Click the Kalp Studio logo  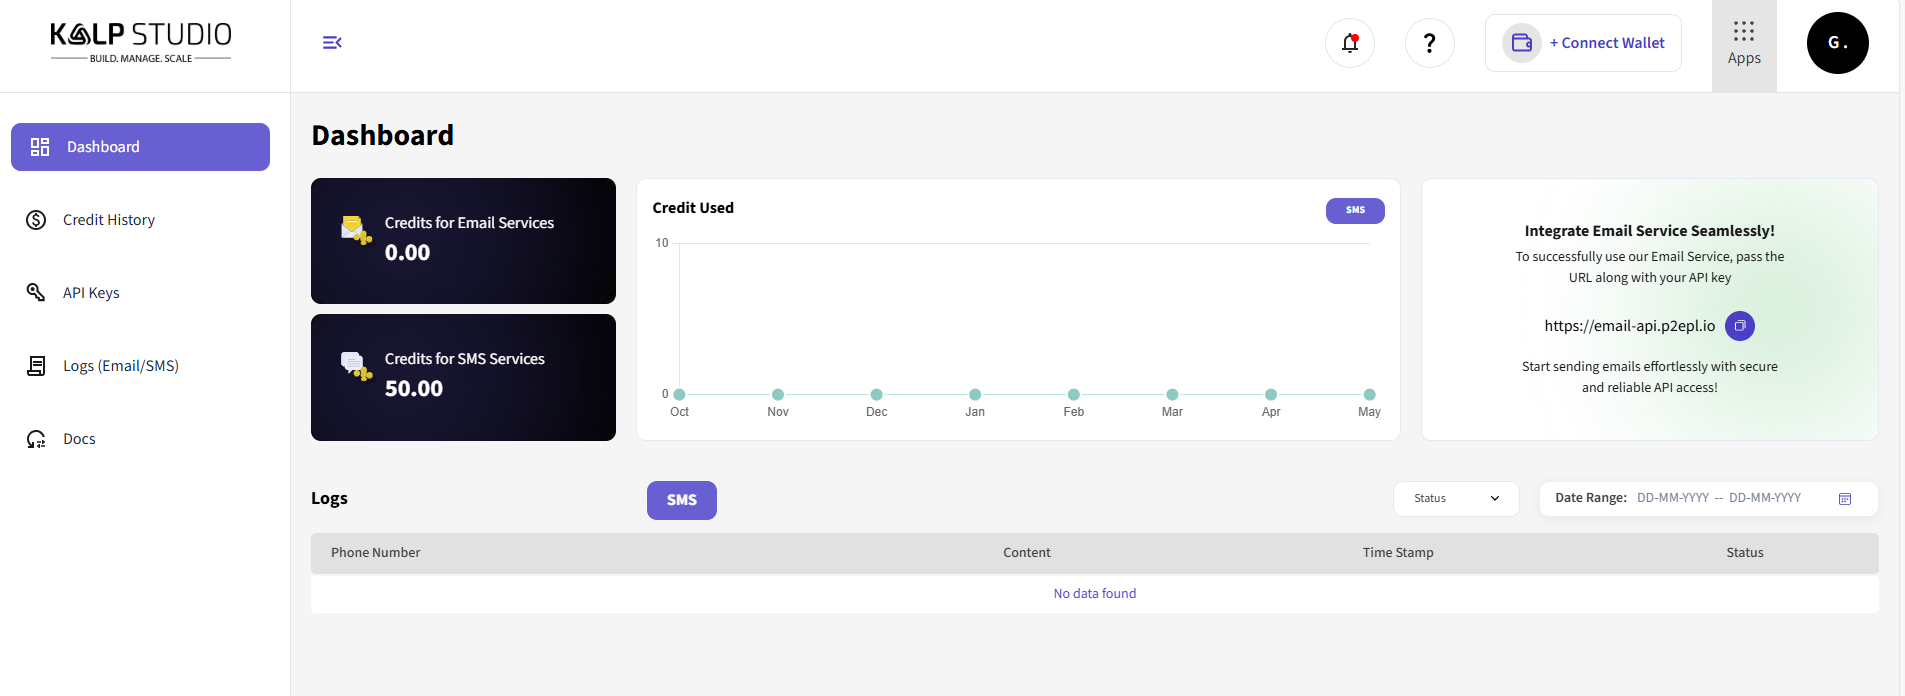tap(141, 42)
